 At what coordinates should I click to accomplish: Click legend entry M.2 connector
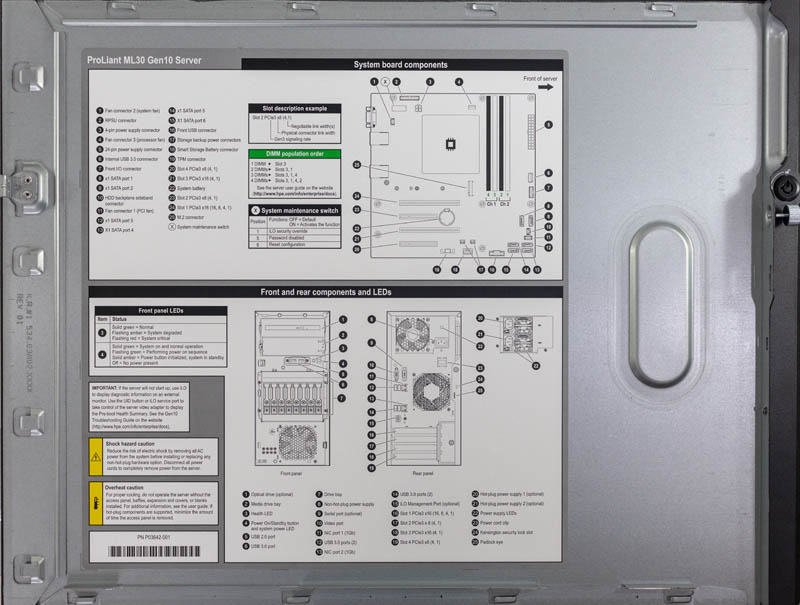tap(186, 217)
